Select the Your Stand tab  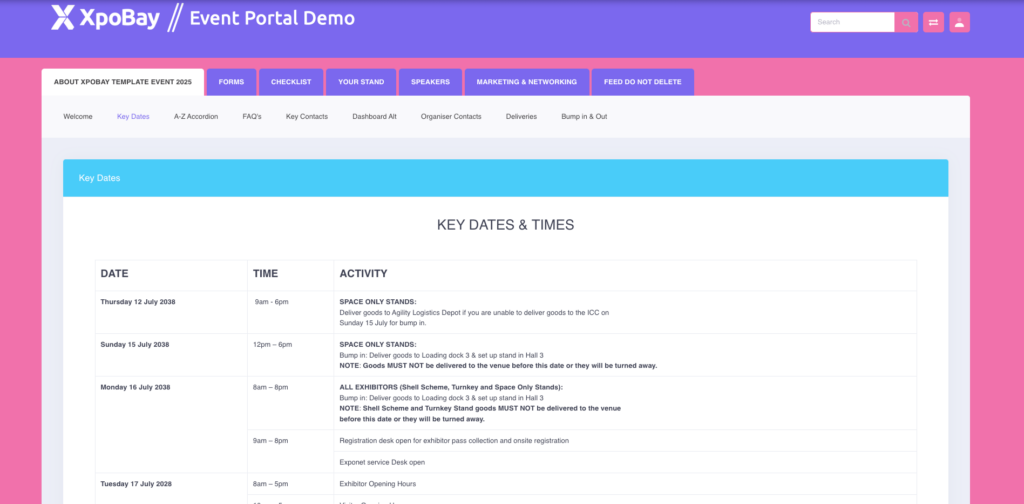pyautogui.click(x=361, y=82)
